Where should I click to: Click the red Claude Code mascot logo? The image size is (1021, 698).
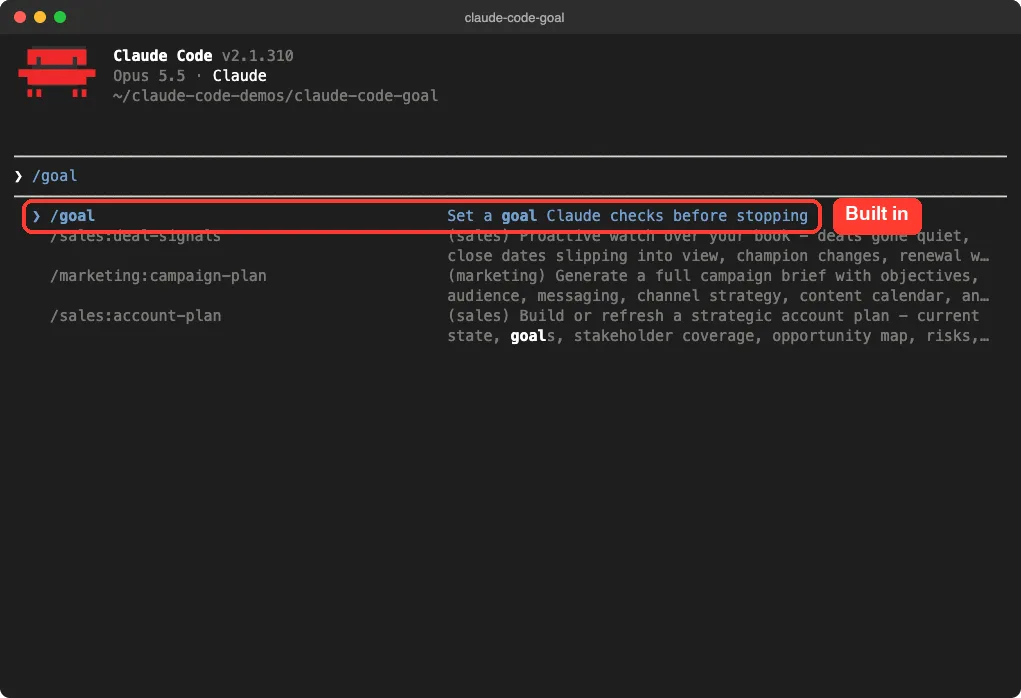pyautogui.click(x=57, y=72)
